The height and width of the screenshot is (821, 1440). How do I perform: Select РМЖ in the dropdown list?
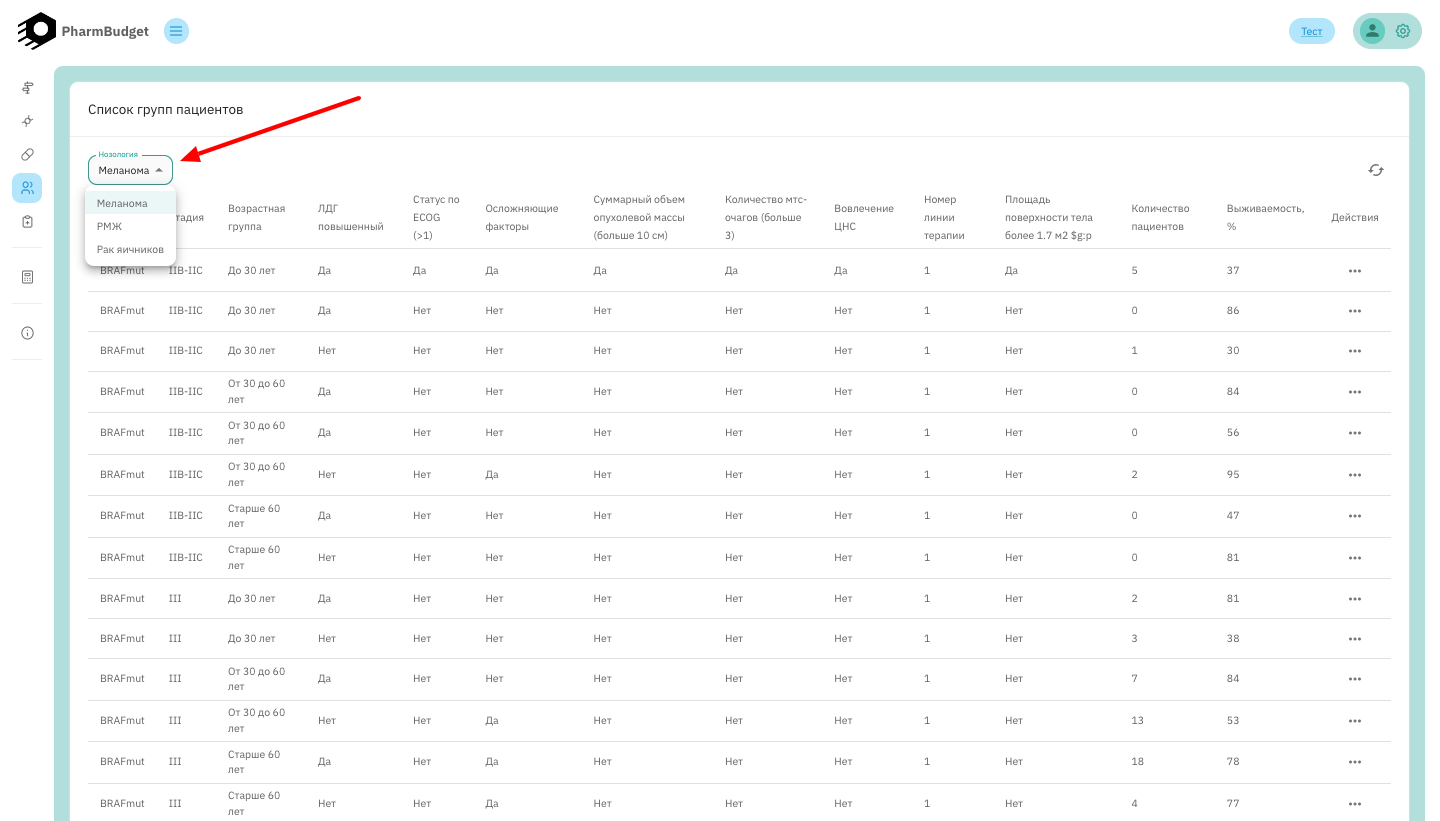(x=130, y=226)
